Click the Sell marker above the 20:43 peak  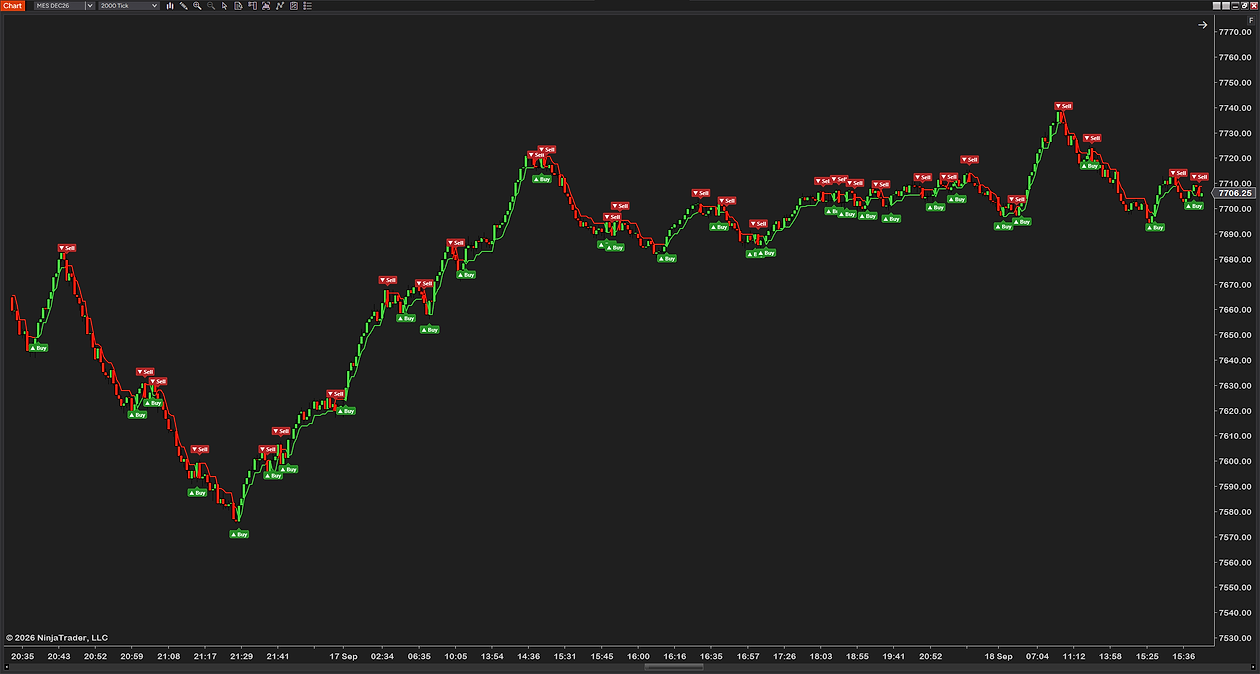click(67, 248)
